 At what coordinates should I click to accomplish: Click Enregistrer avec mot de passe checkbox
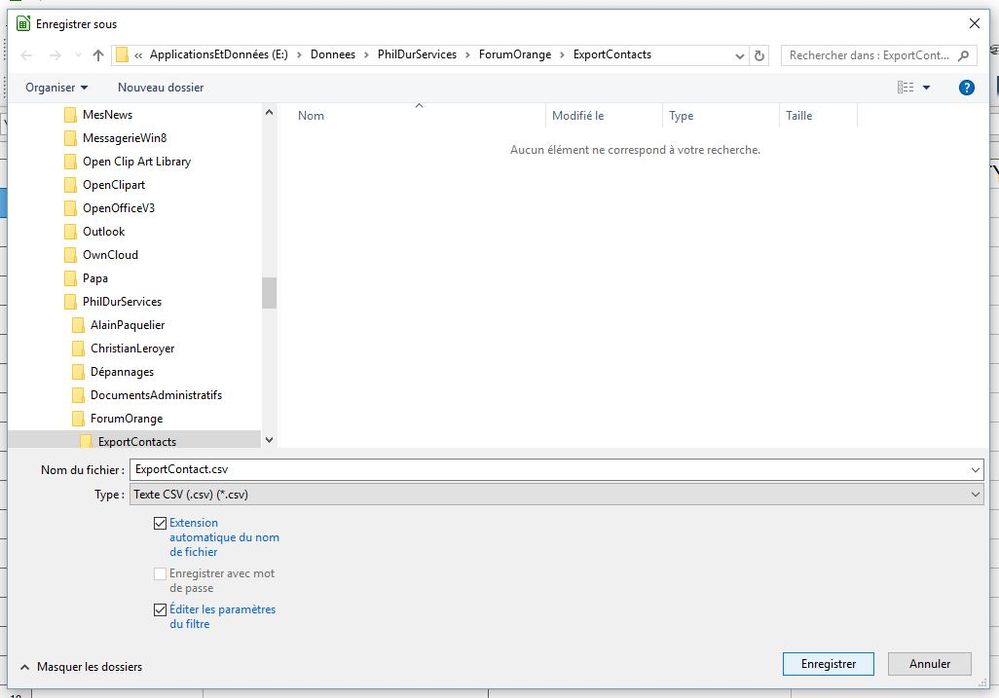[x=160, y=574]
